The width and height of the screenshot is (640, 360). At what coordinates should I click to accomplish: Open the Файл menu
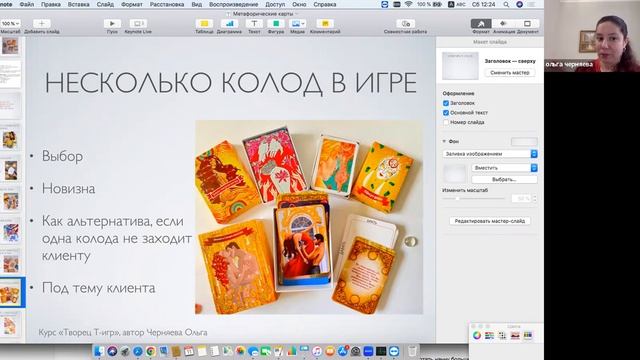tap(27, 4)
